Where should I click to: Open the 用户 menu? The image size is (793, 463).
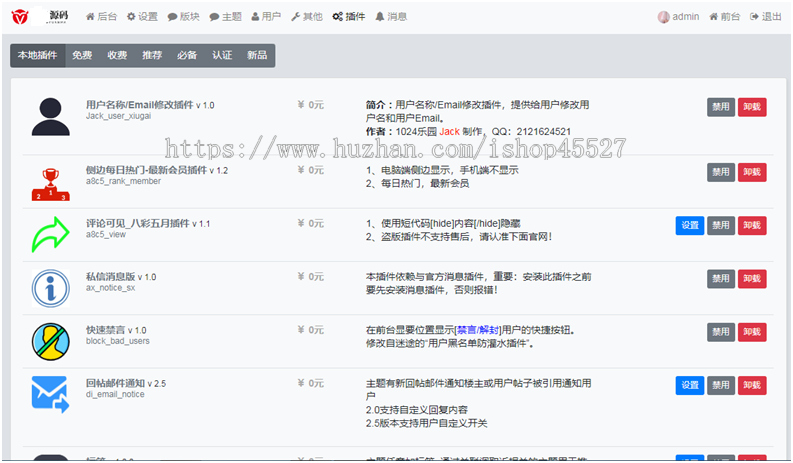coord(266,17)
